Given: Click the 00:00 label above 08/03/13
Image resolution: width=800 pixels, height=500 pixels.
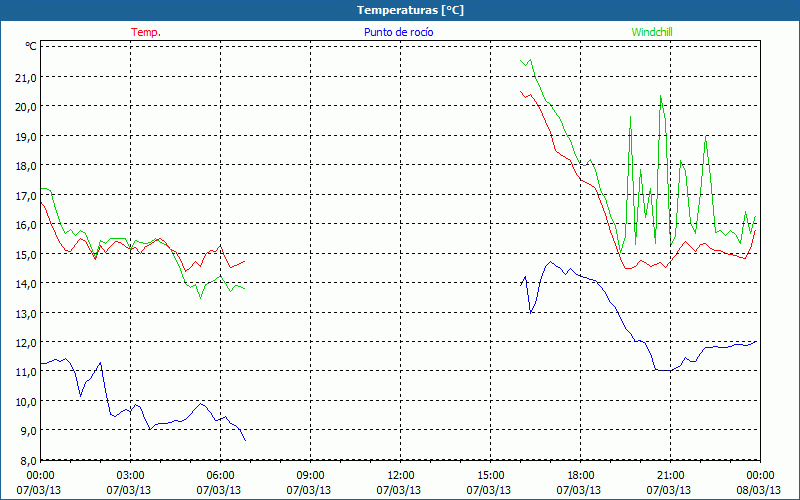Looking at the screenshot, I should 761,476.
